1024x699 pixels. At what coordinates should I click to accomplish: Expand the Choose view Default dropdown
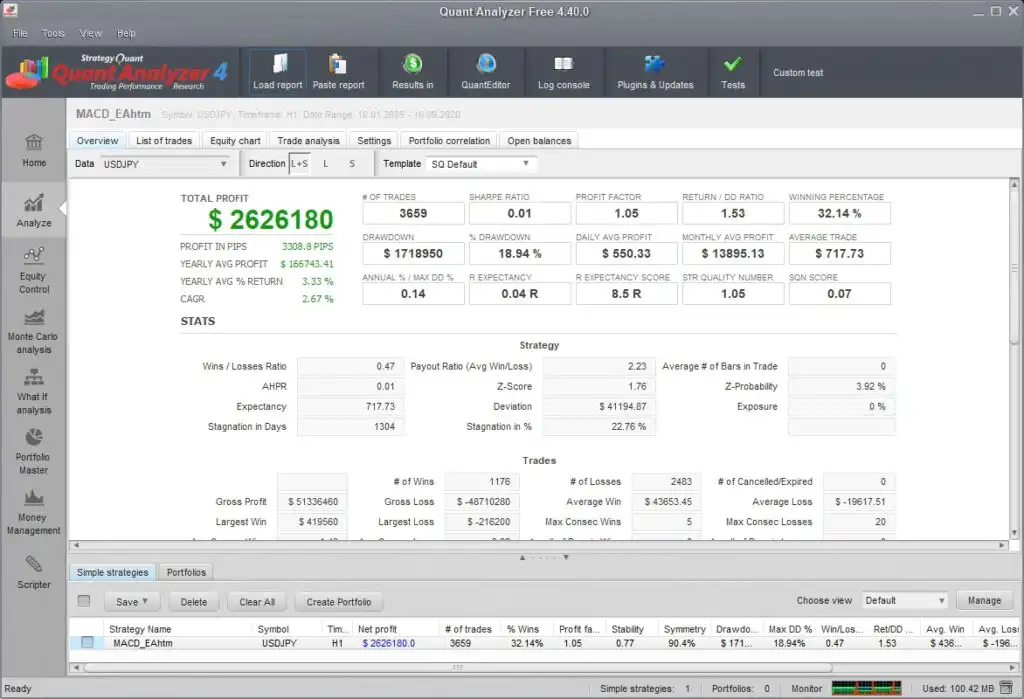pos(904,601)
